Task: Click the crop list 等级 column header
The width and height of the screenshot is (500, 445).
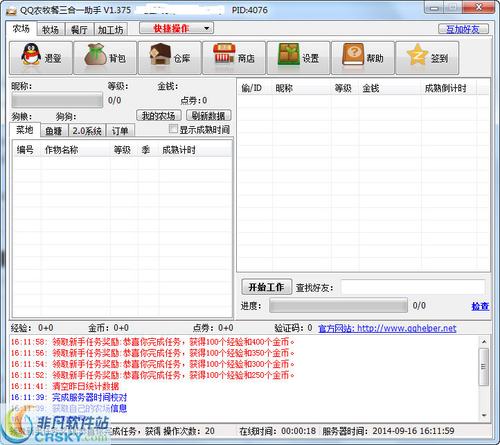Action: 124,150
